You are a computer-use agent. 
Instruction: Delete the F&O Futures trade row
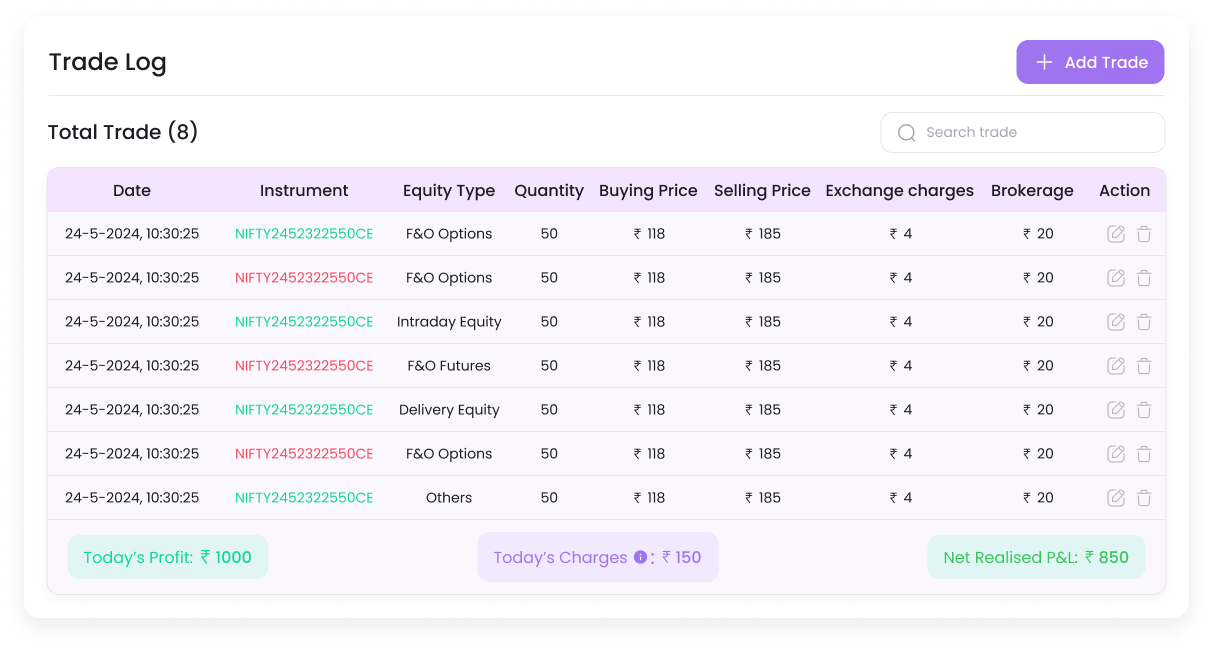pos(1144,366)
